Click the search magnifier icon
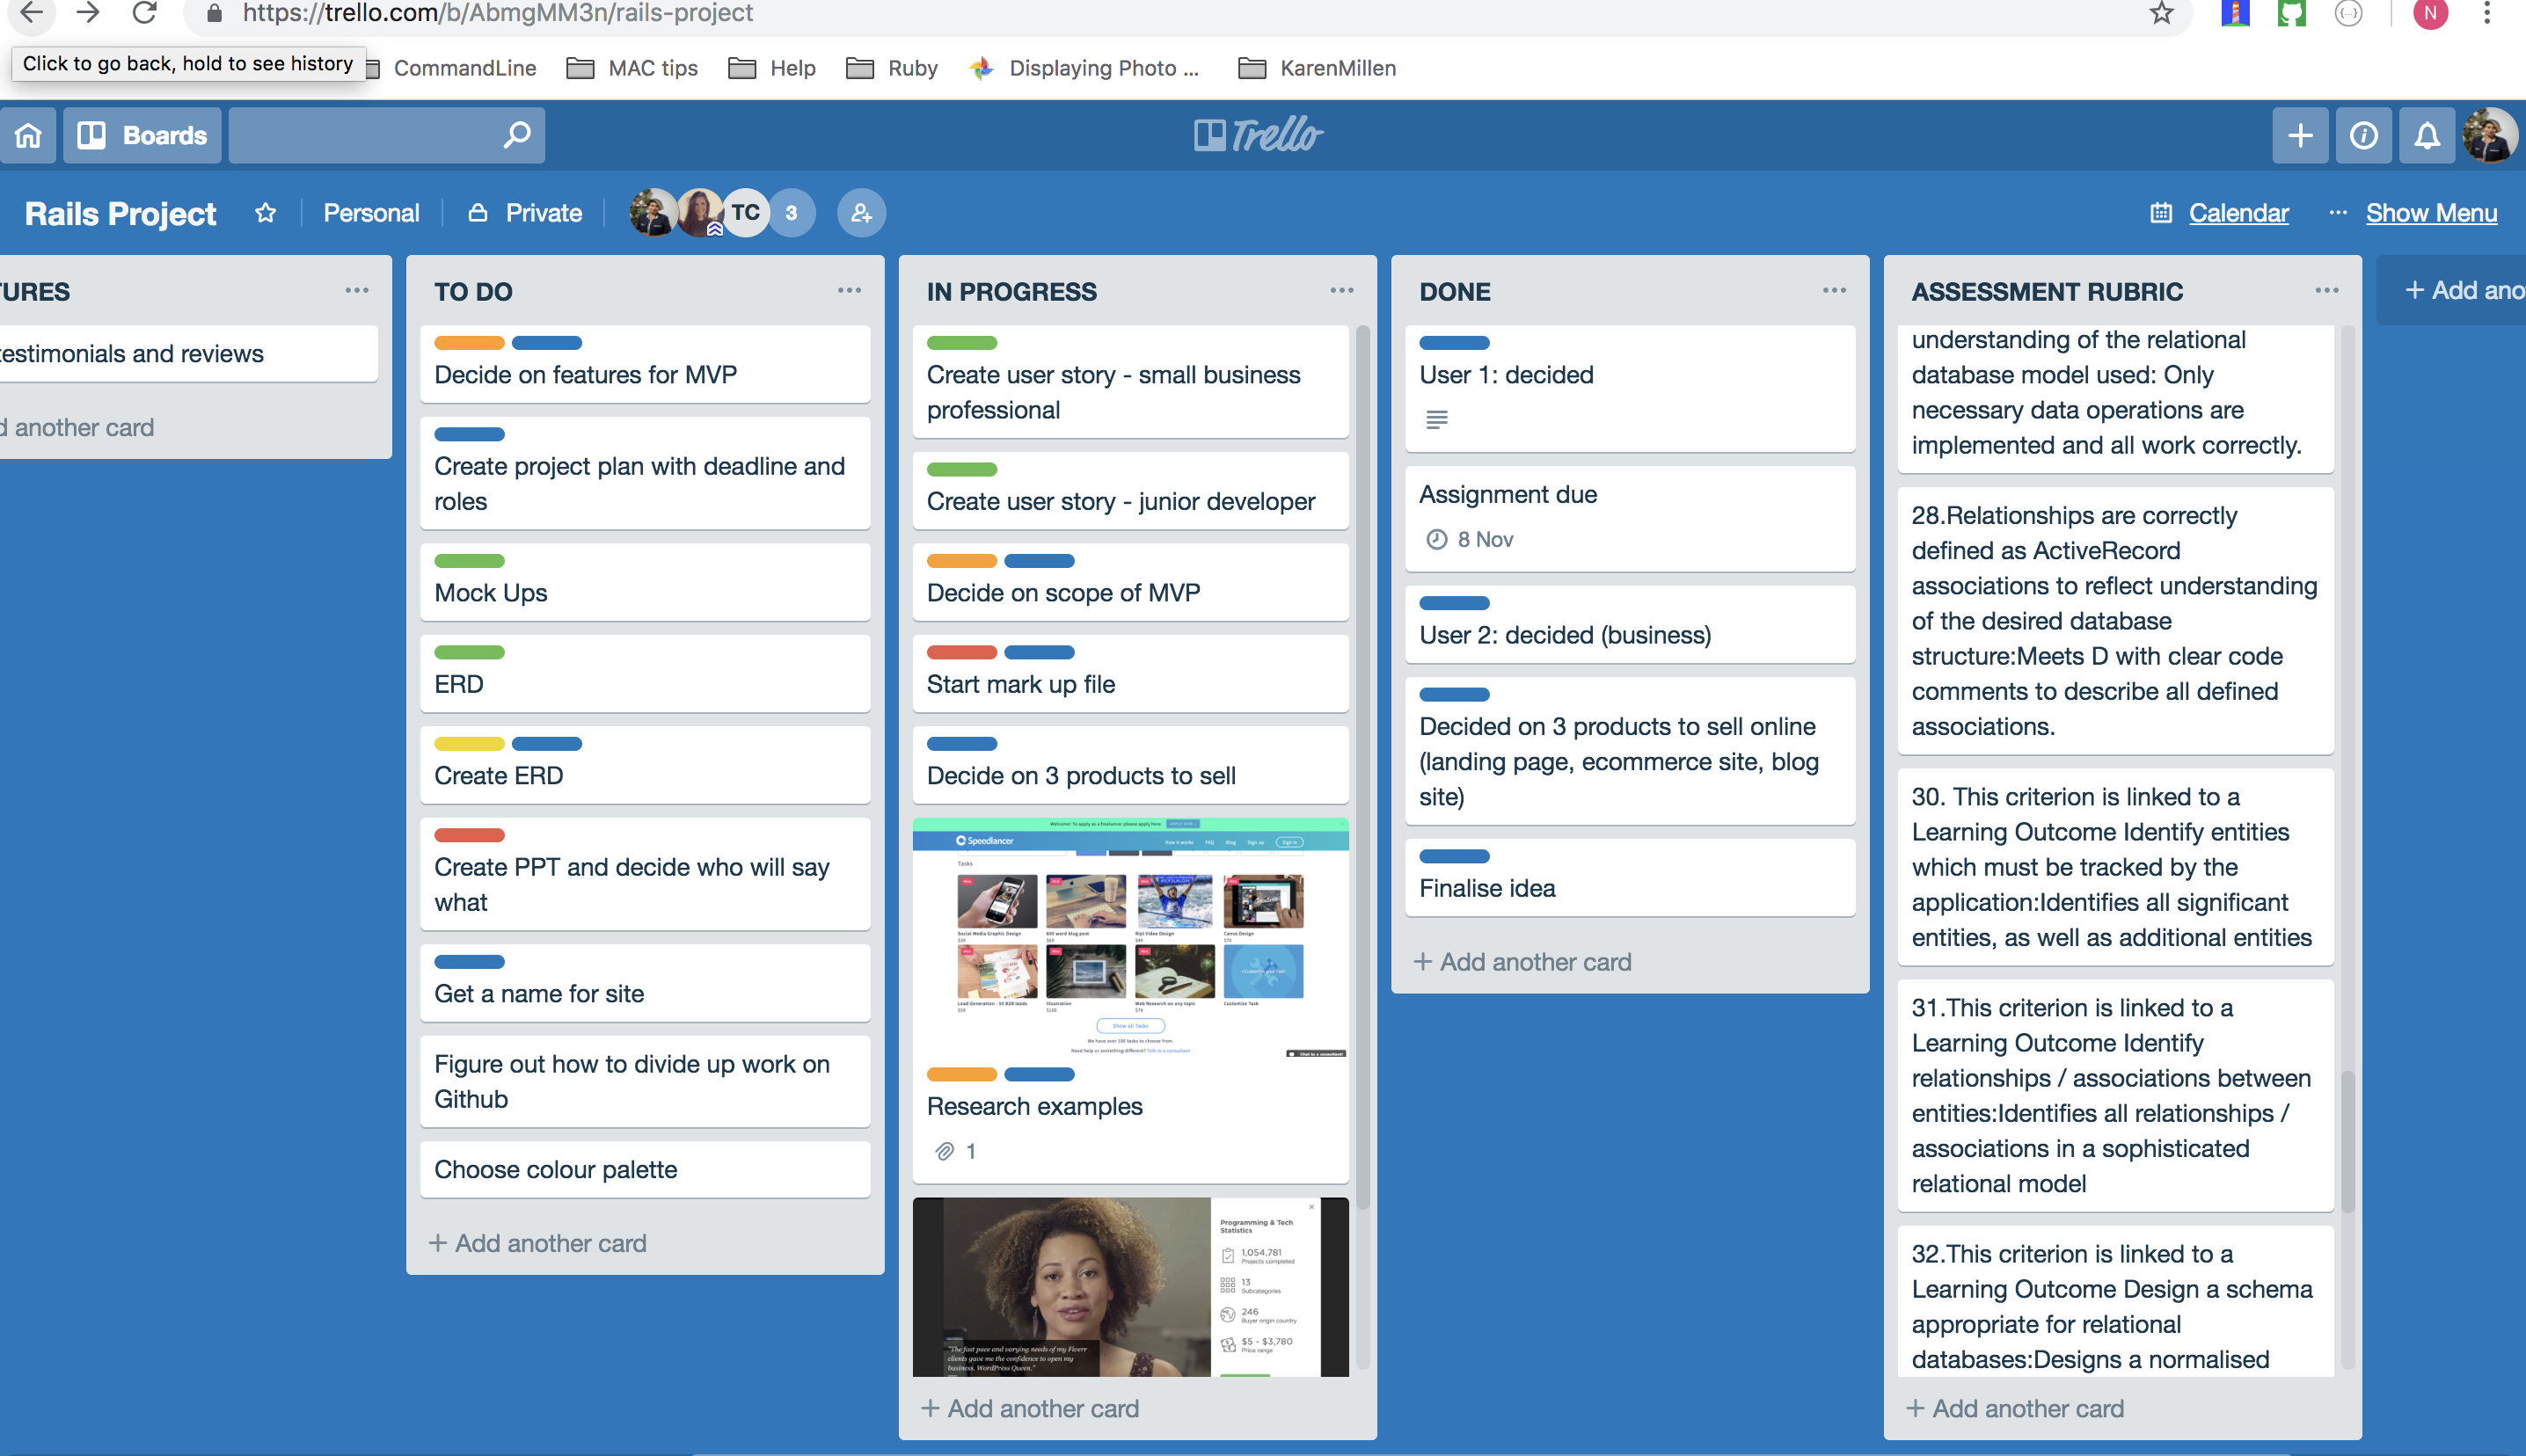This screenshot has width=2526, height=1456. coord(516,135)
